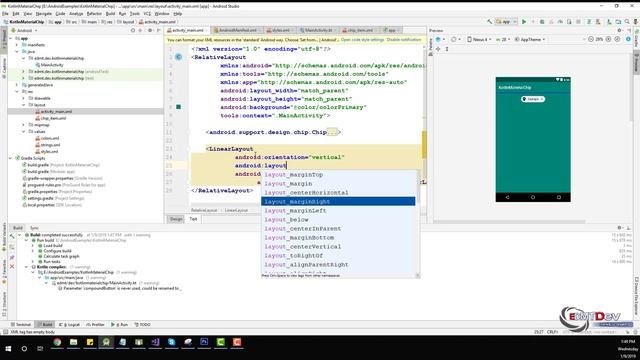Click the pin icon in Build panel sidebar
Viewport: 640px width, 360px height.
pyautogui.click(x=12, y=258)
